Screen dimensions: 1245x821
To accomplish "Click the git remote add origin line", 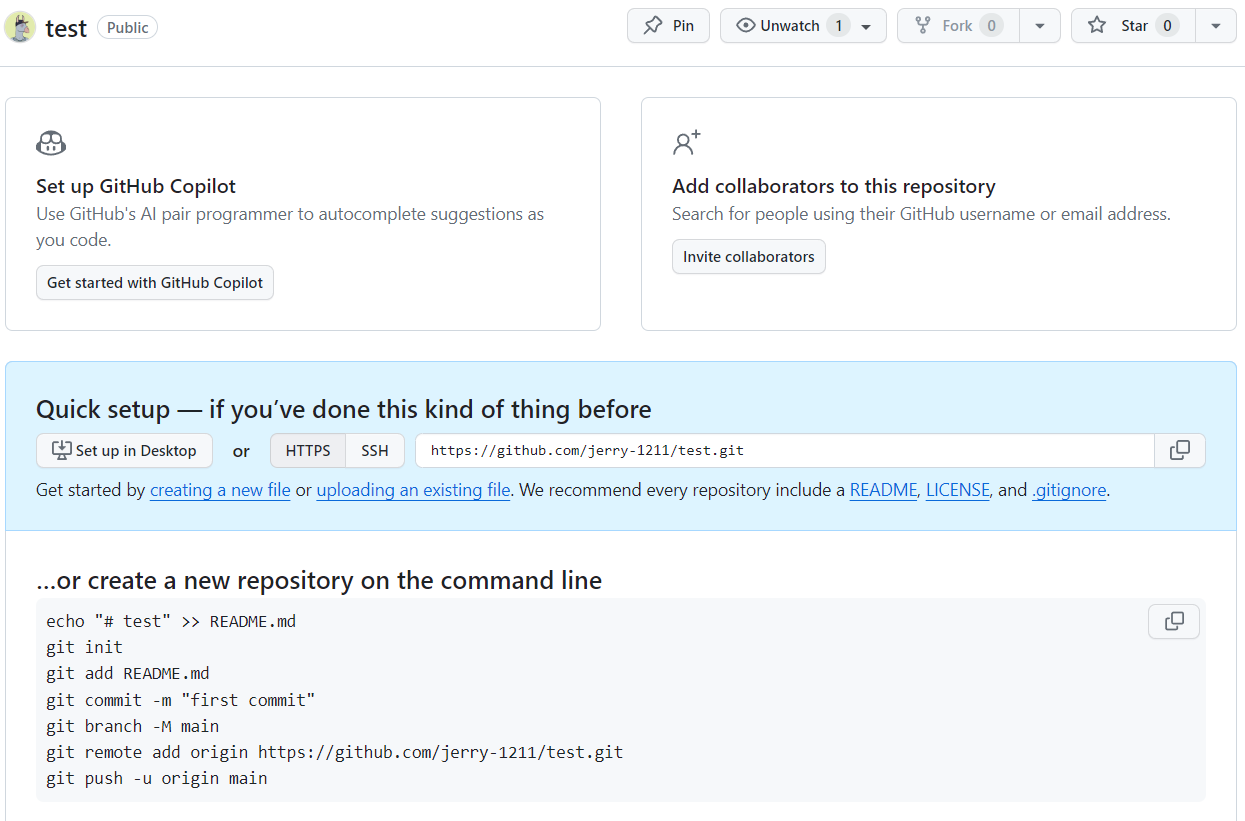I will click(335, 752).
